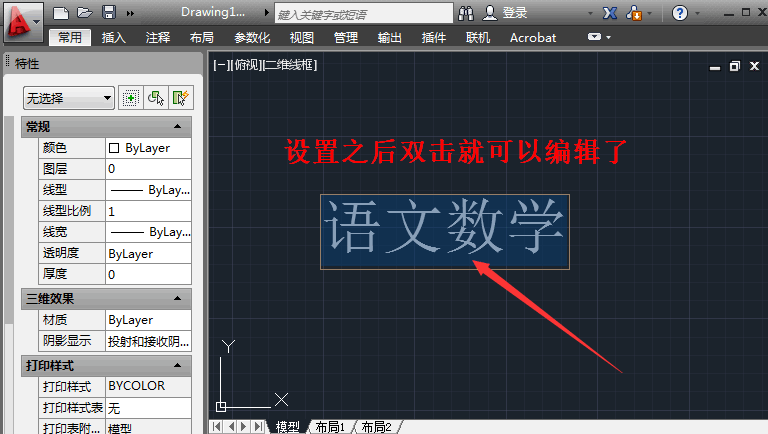
Task: Open the Acrobat ribbon tab
Action: point(533,37)
